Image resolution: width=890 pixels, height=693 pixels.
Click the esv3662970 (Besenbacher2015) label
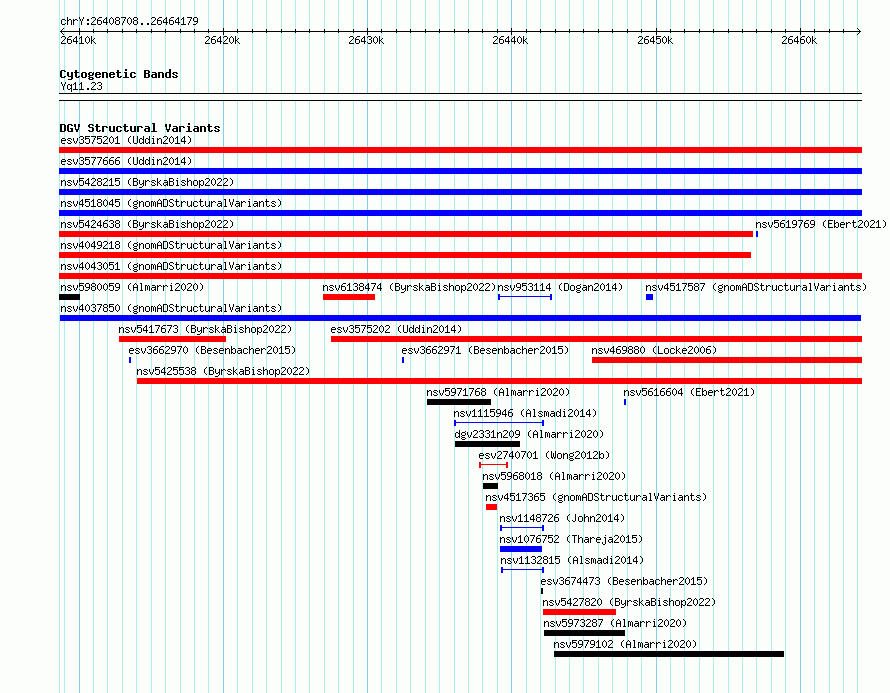(212, 350)
